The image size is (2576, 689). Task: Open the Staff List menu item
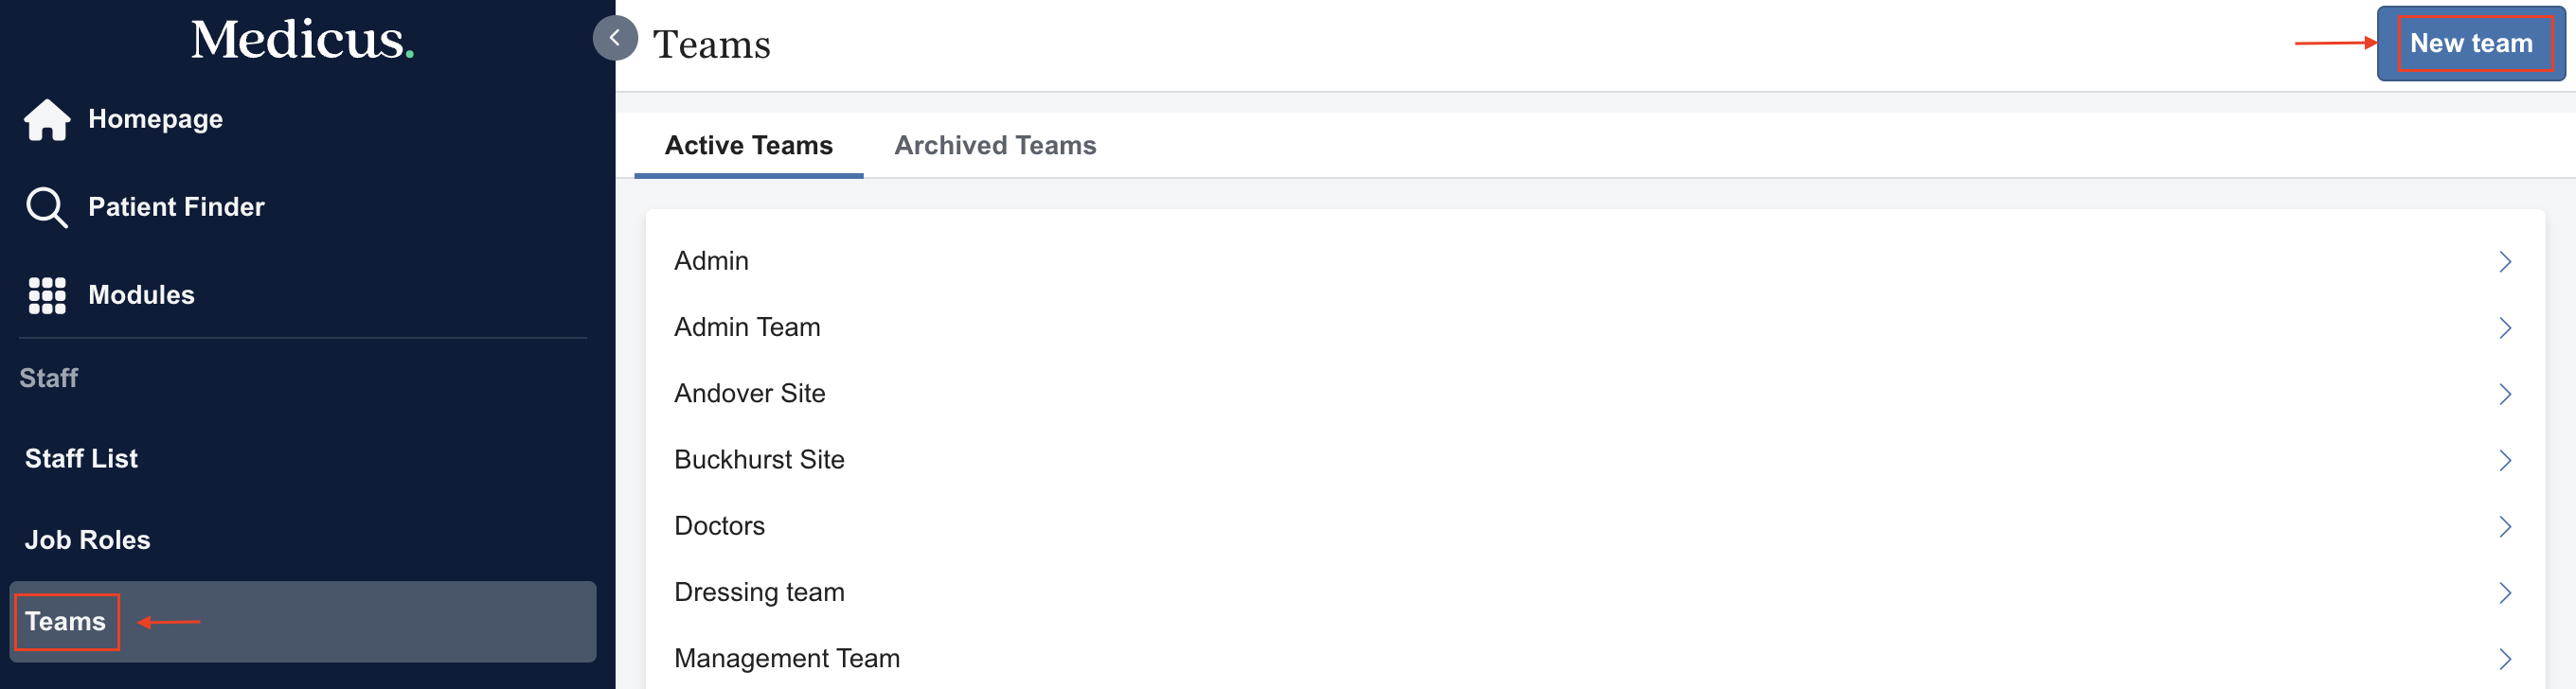(x=81, y=458)
